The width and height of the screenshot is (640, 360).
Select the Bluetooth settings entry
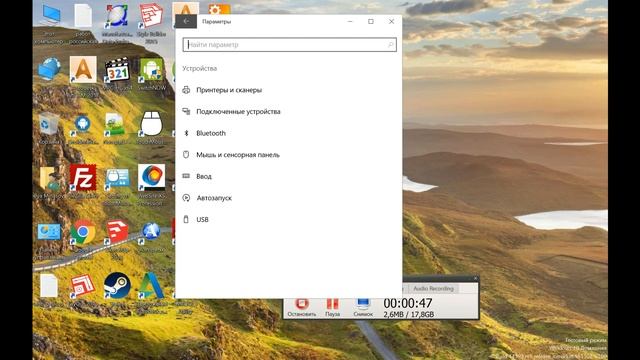[x=211, y=133]
